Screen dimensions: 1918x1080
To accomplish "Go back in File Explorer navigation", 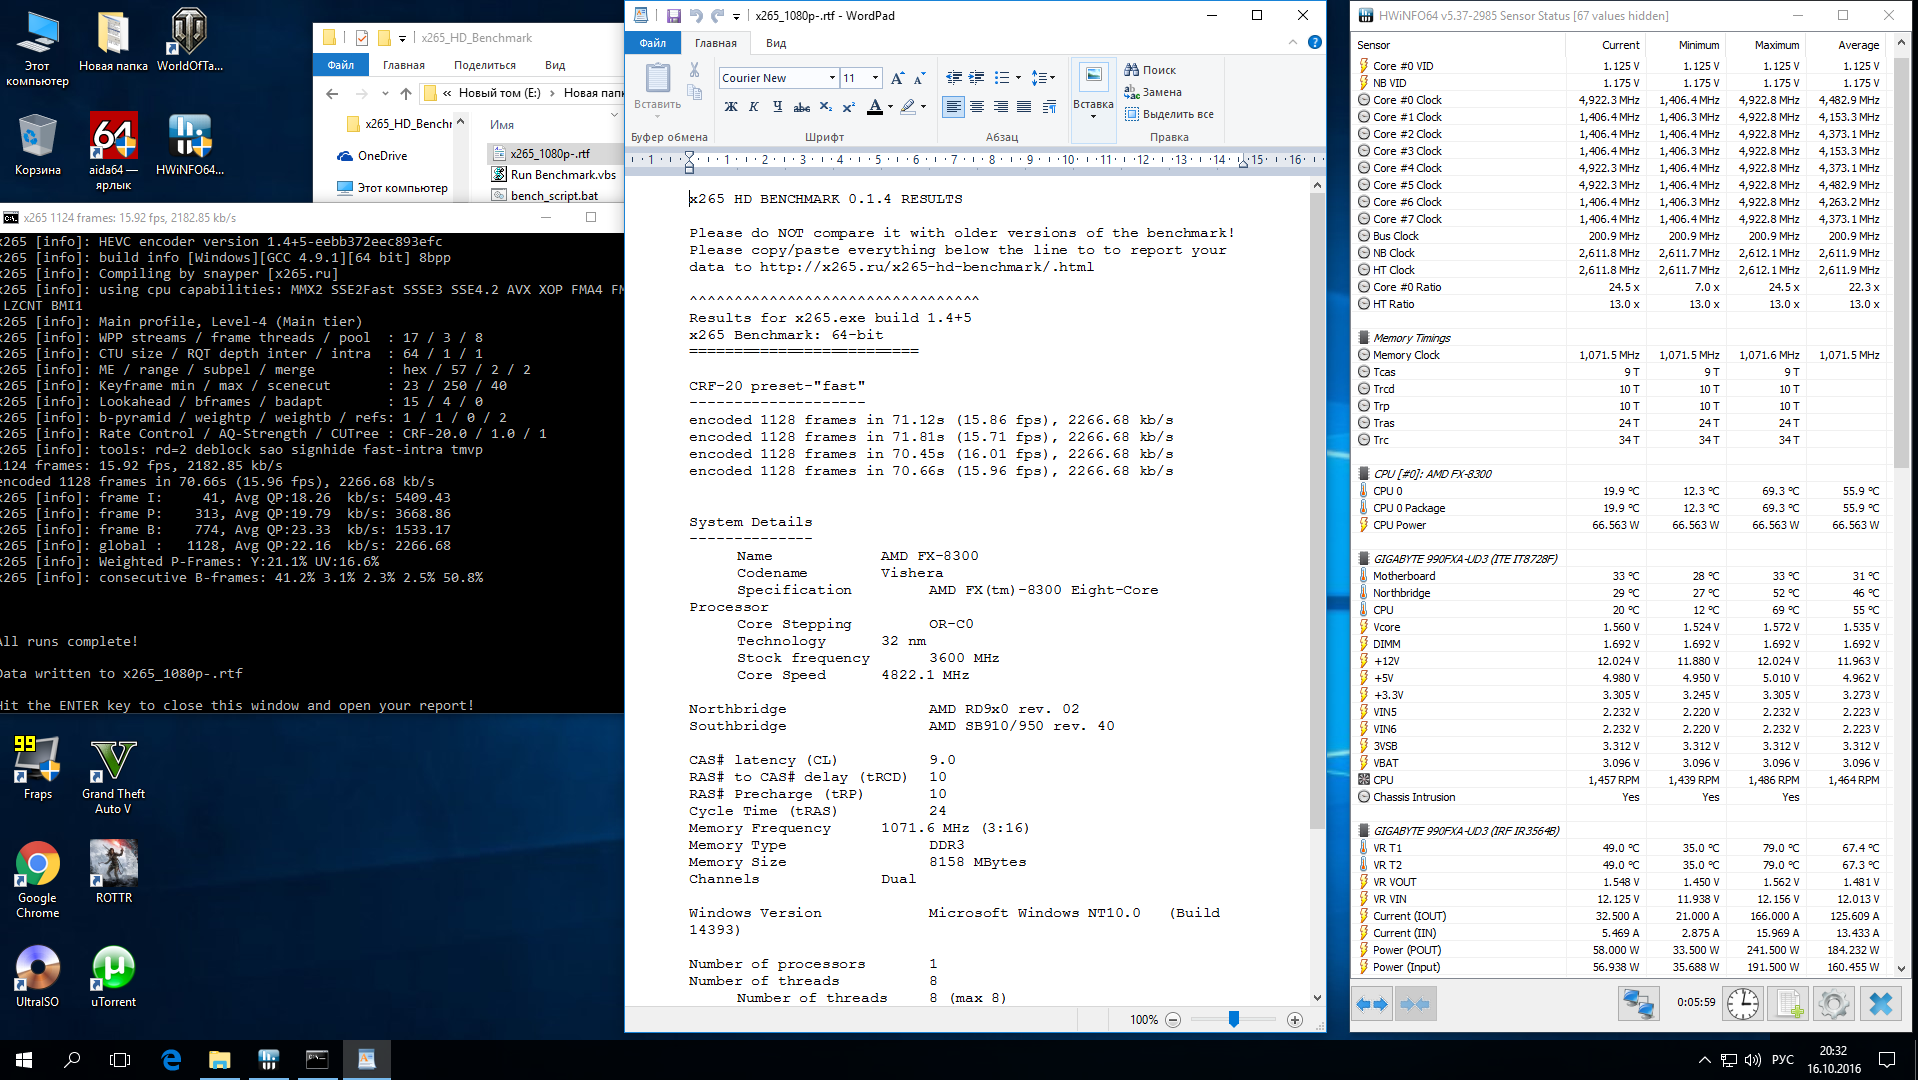I will pos(332,93).
